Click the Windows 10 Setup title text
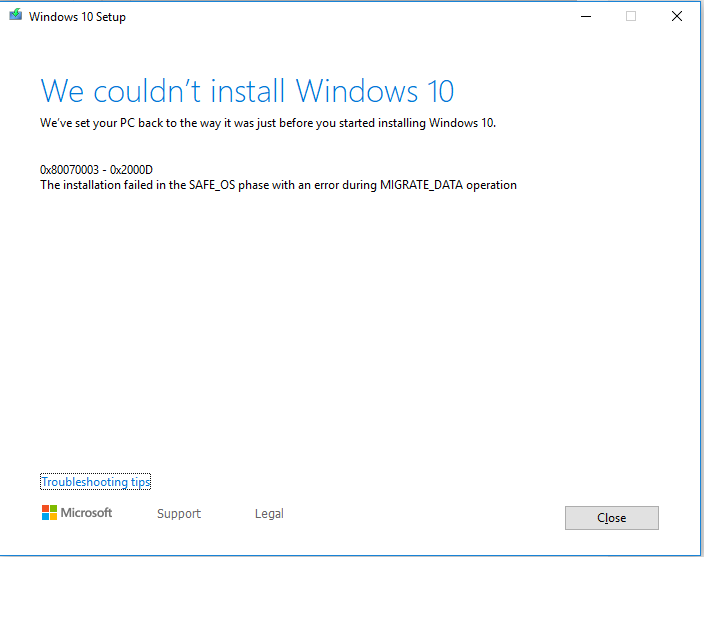 (x=77, y=17)
